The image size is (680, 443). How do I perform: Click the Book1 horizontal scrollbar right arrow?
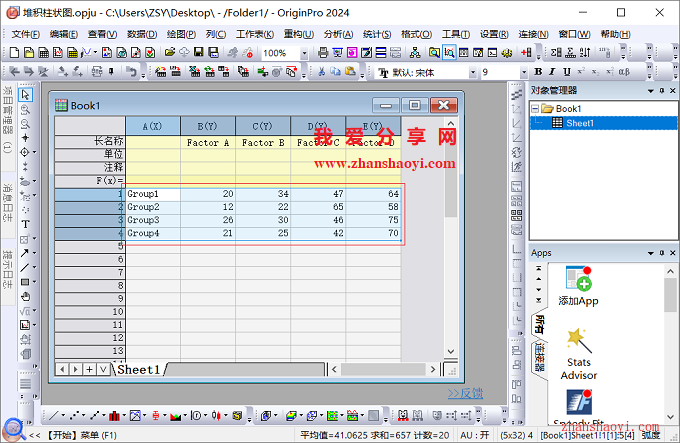(433, 369)
